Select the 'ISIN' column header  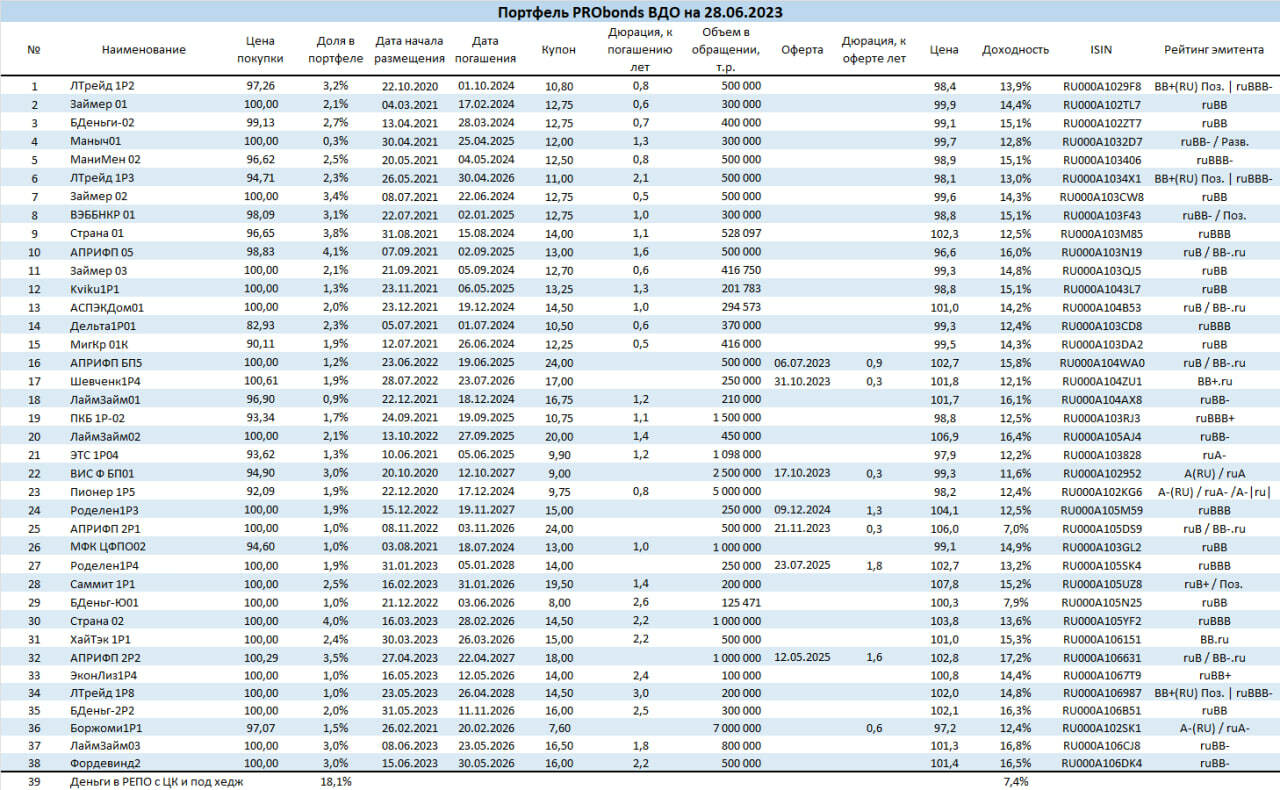tap(1101, 50)
